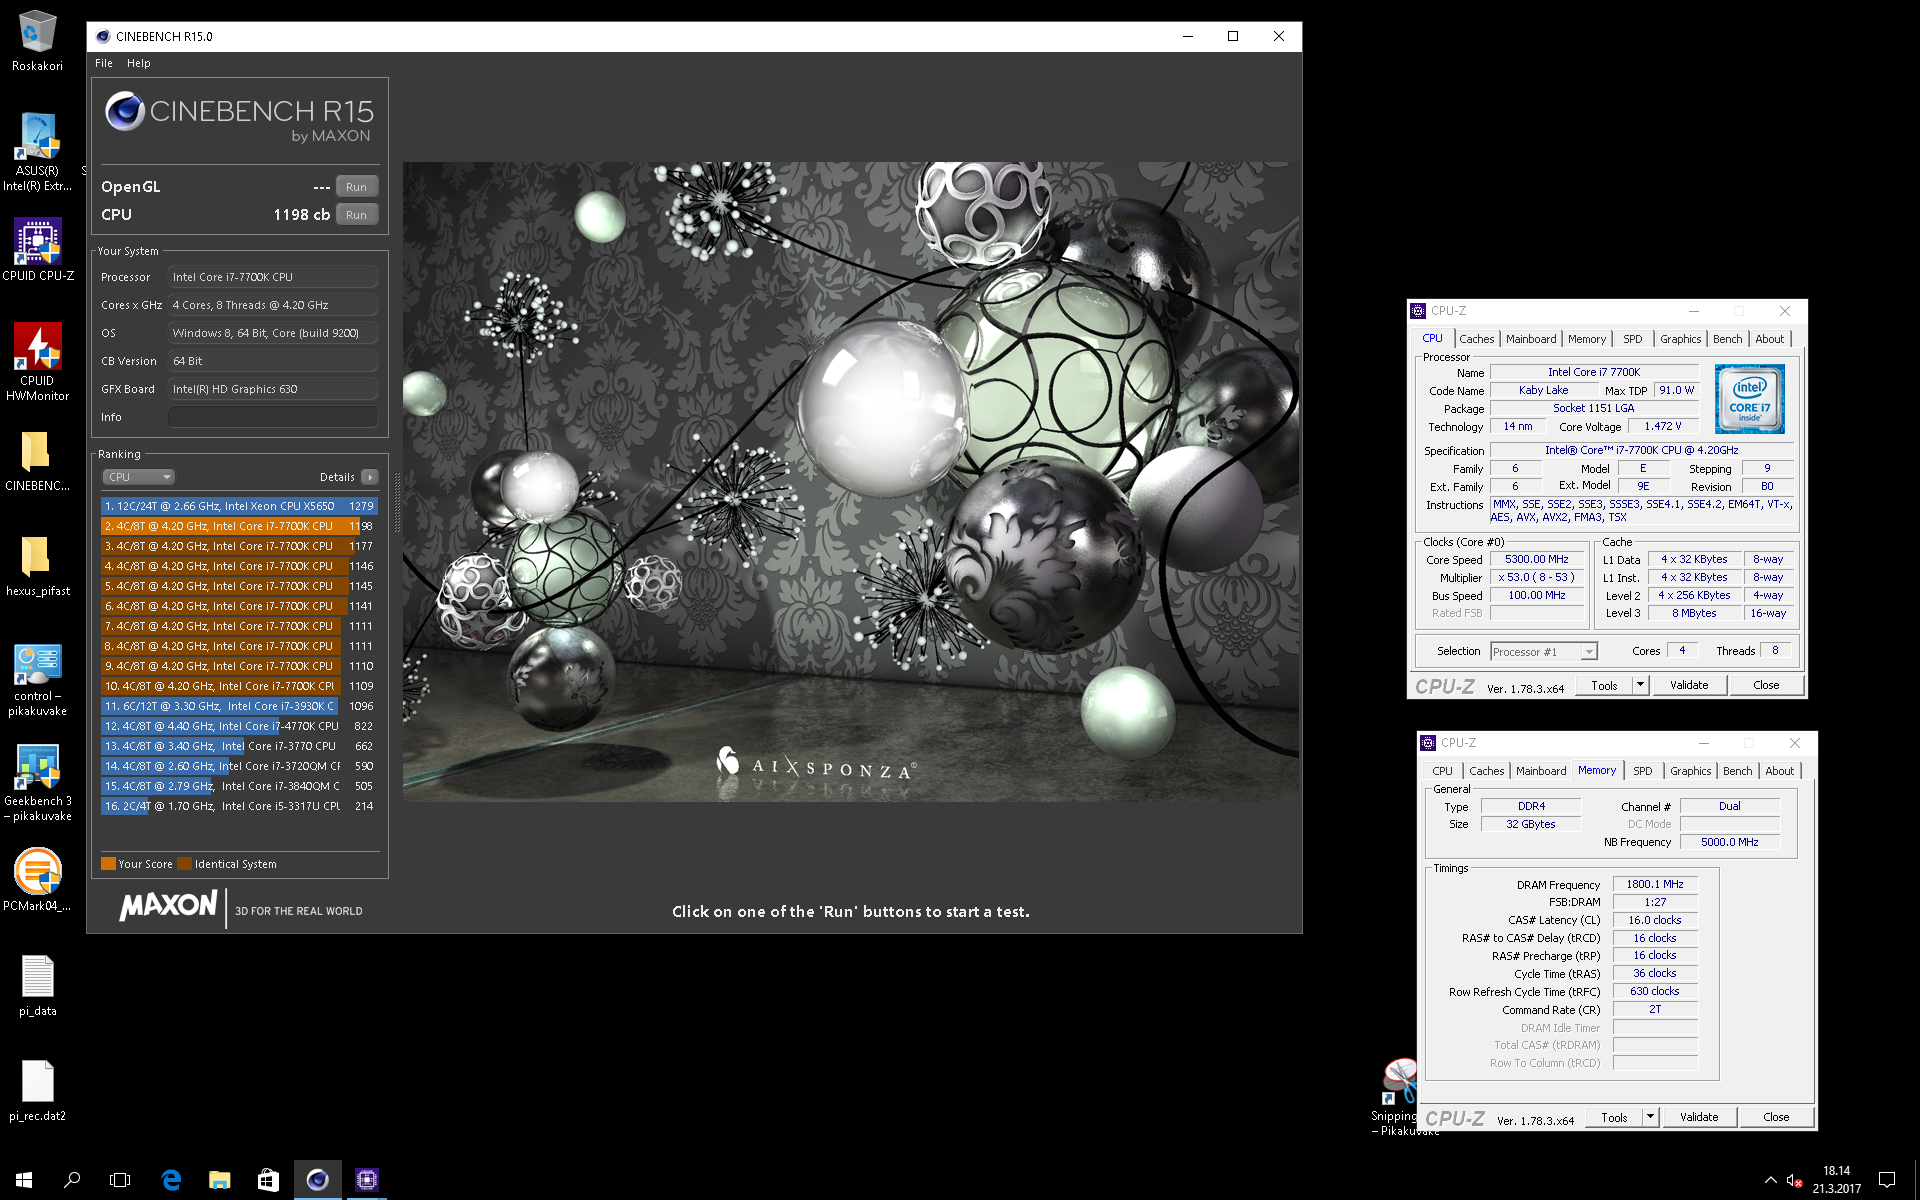
Task: Click Tools button in upper CPU-Z
Action: tap(1604, 685)
